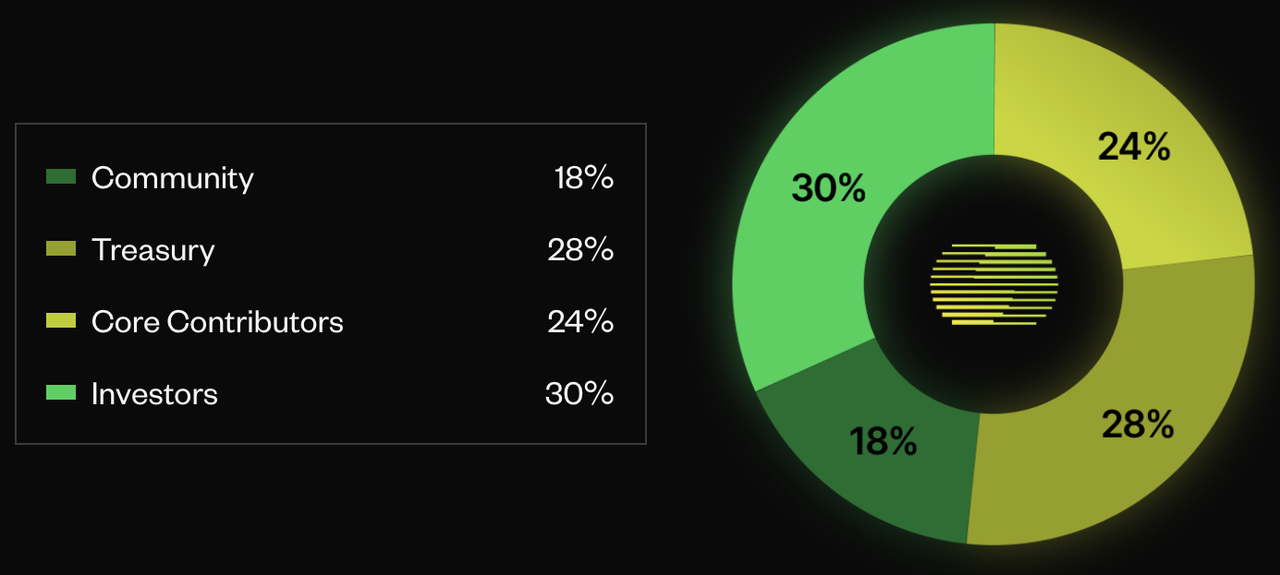Click the 18% value in Community row
The width and height of the screenshot is (1280, 575).
pos(583,178)
